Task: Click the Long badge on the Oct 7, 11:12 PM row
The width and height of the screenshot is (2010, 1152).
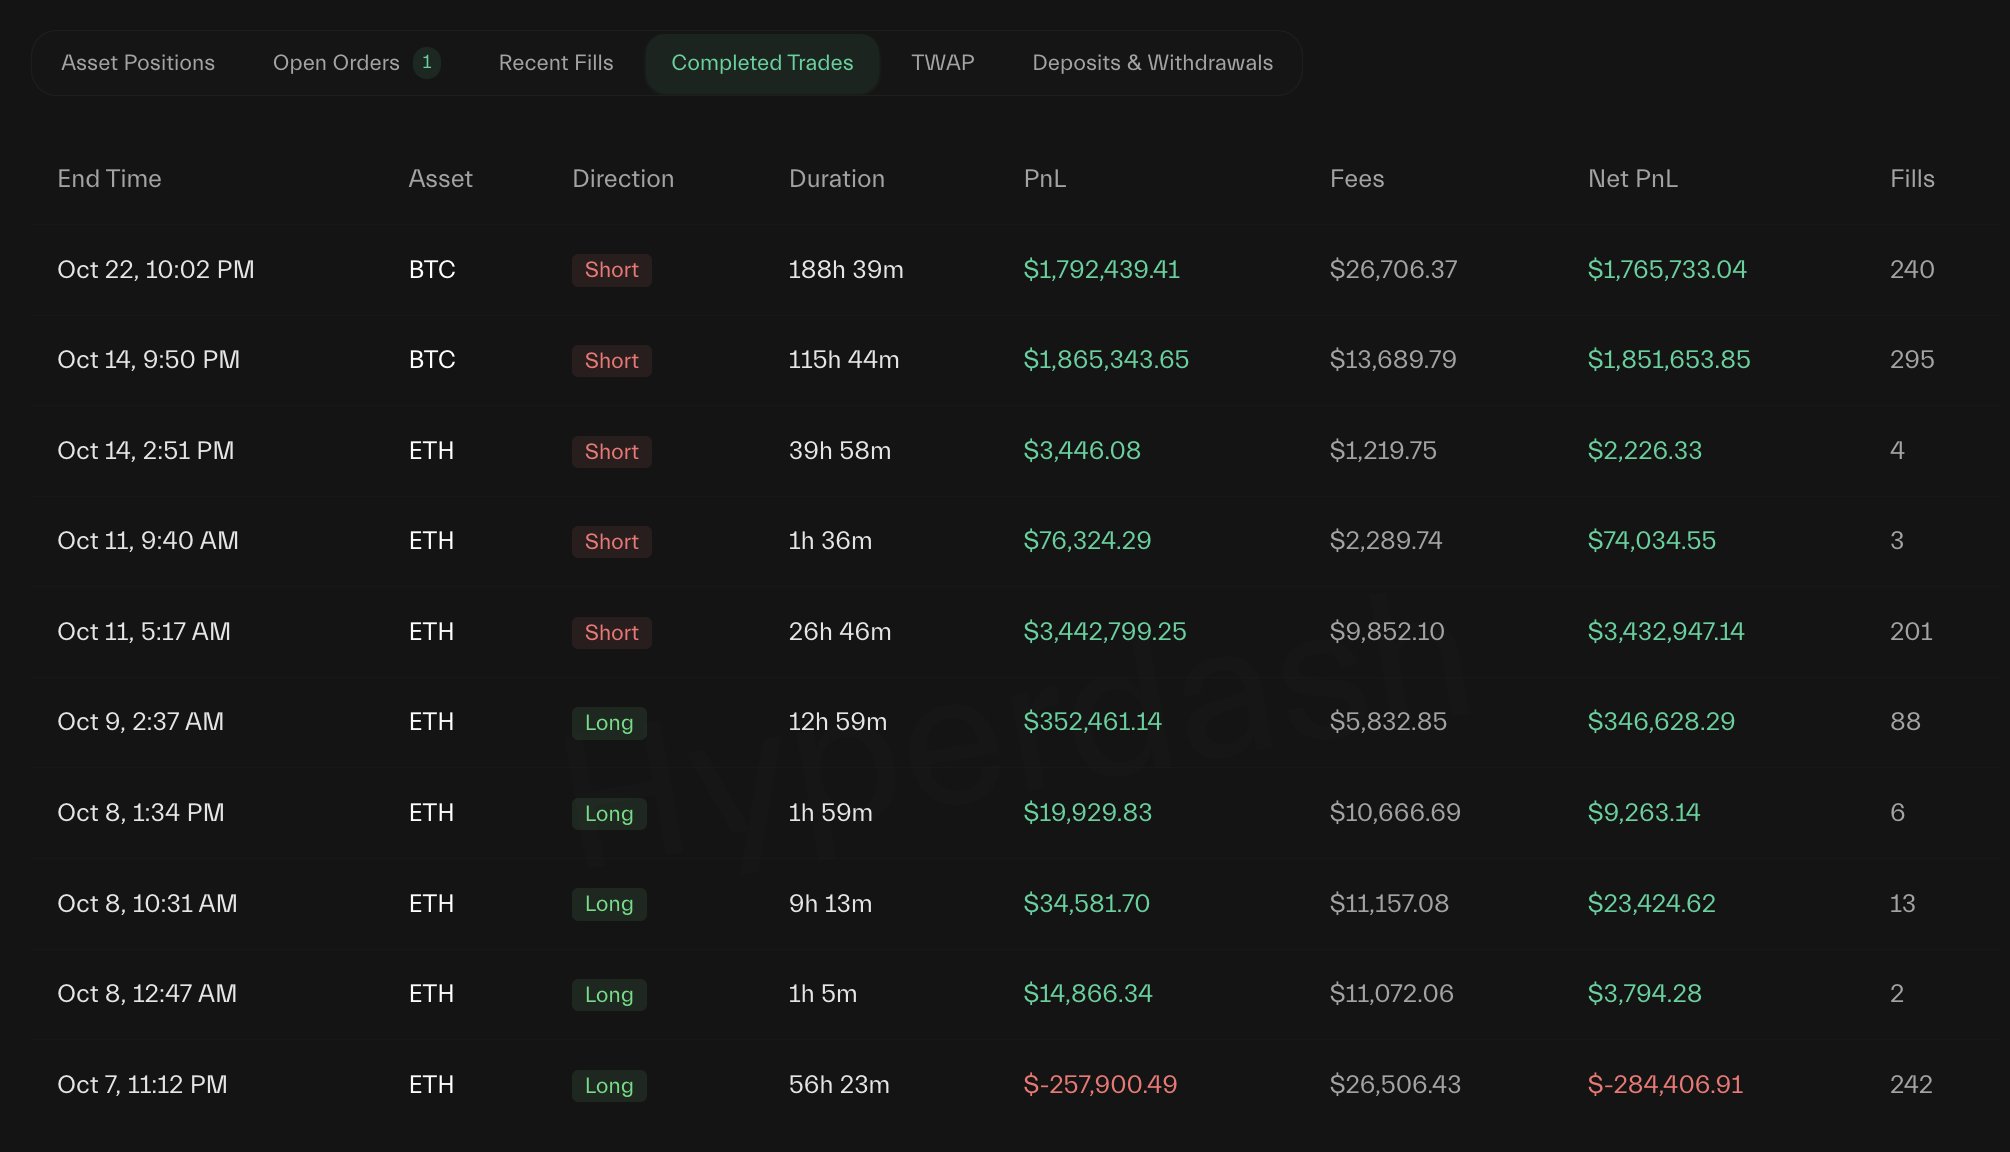Action: pyautogui.click(x=608, y=1086)
